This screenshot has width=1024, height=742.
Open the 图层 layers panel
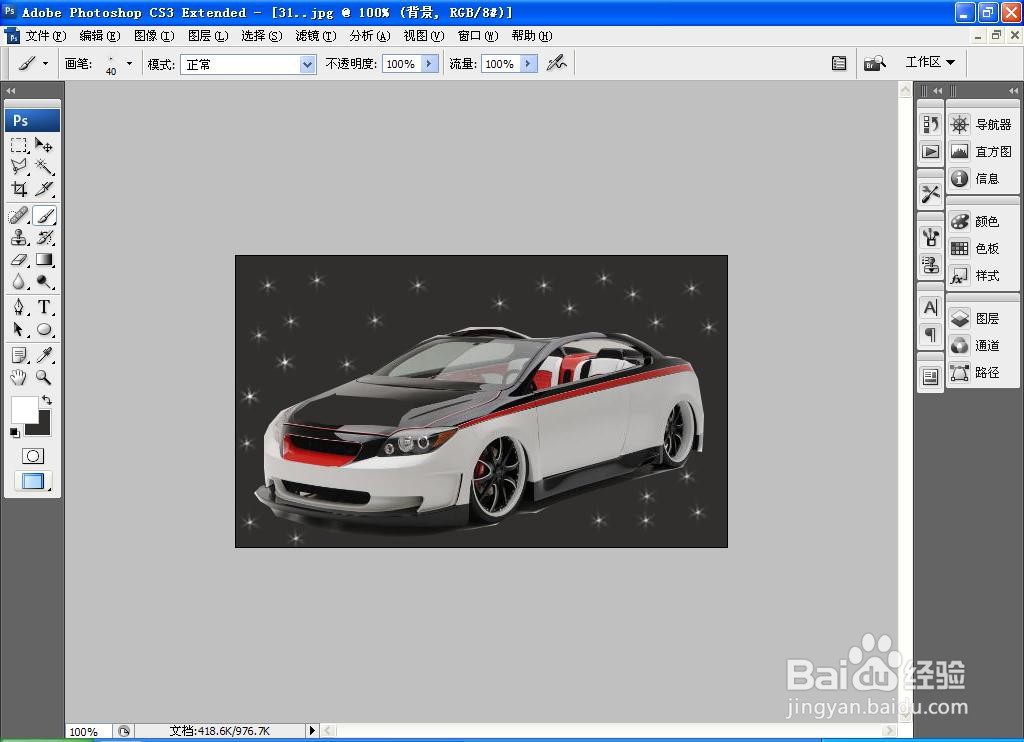coord(982,319)
